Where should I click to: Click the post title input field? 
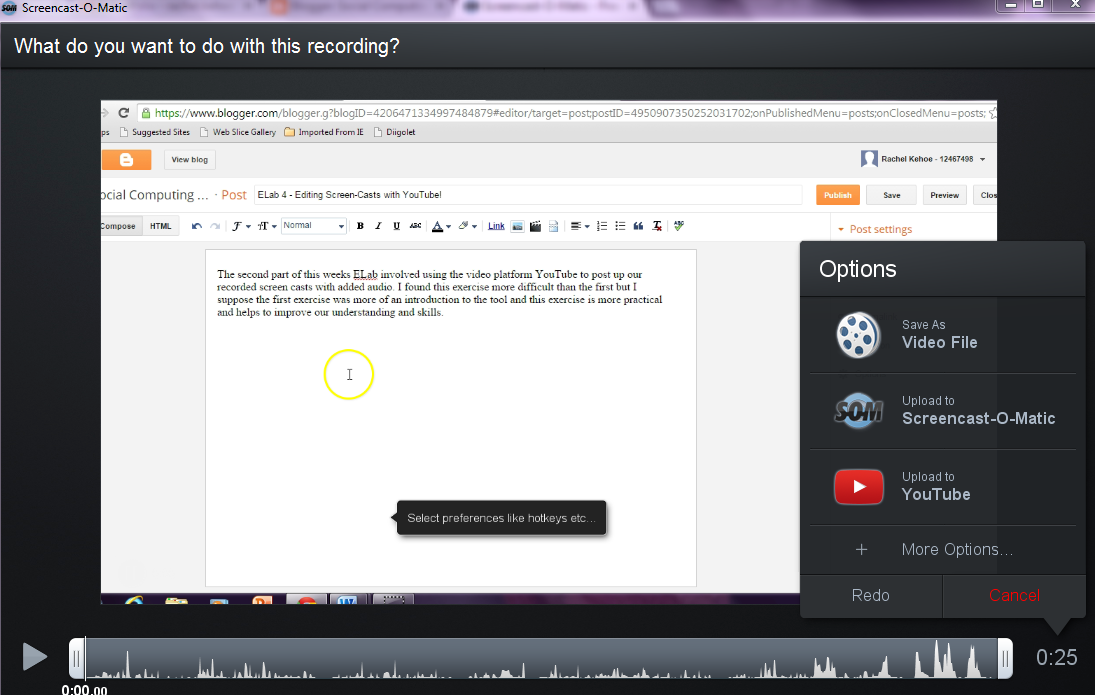click(x=528, y=195)
